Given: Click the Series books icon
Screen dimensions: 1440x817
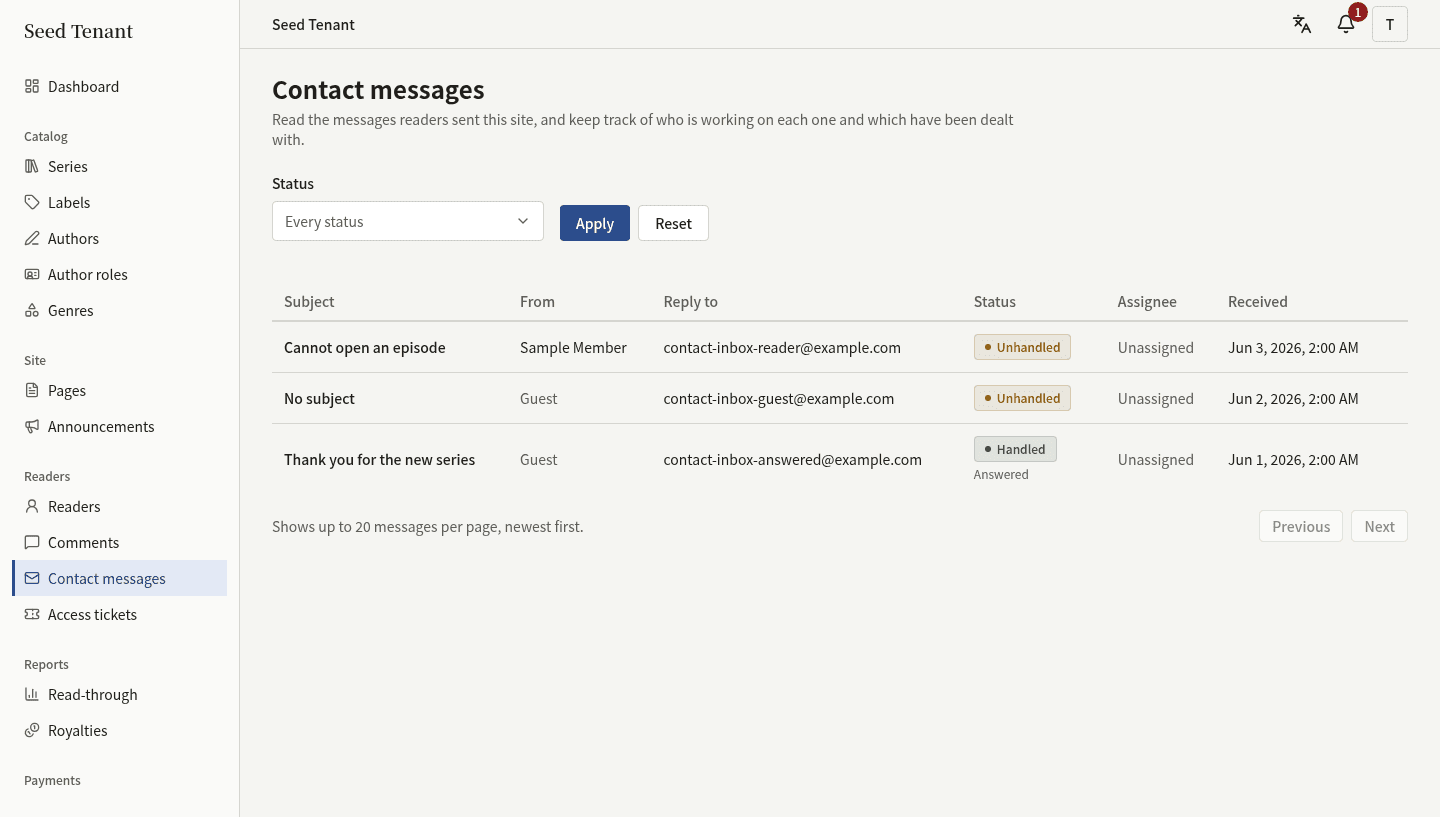Looking at the screenshot, I should [x=32, y=166].
